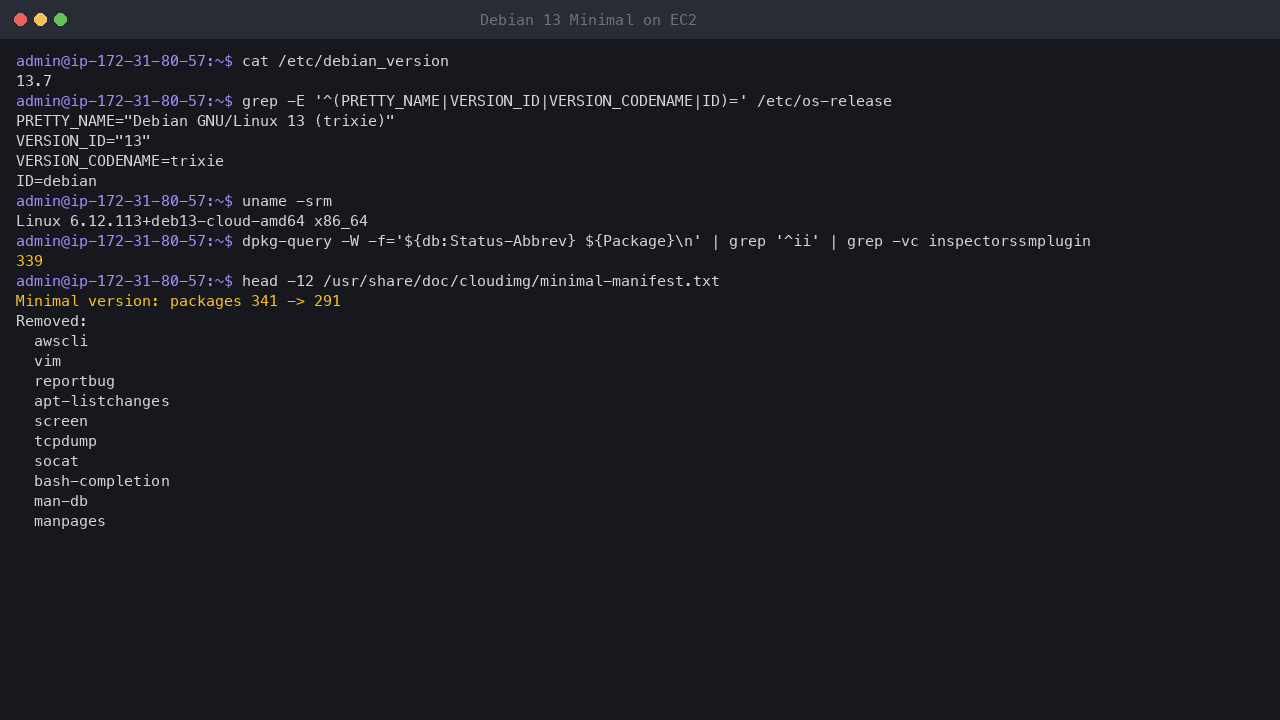Image resolution: width=1280 pixels, height=720 pixels.
Task: Click the removed package "bash-completion"
Action: pos(102,481)
